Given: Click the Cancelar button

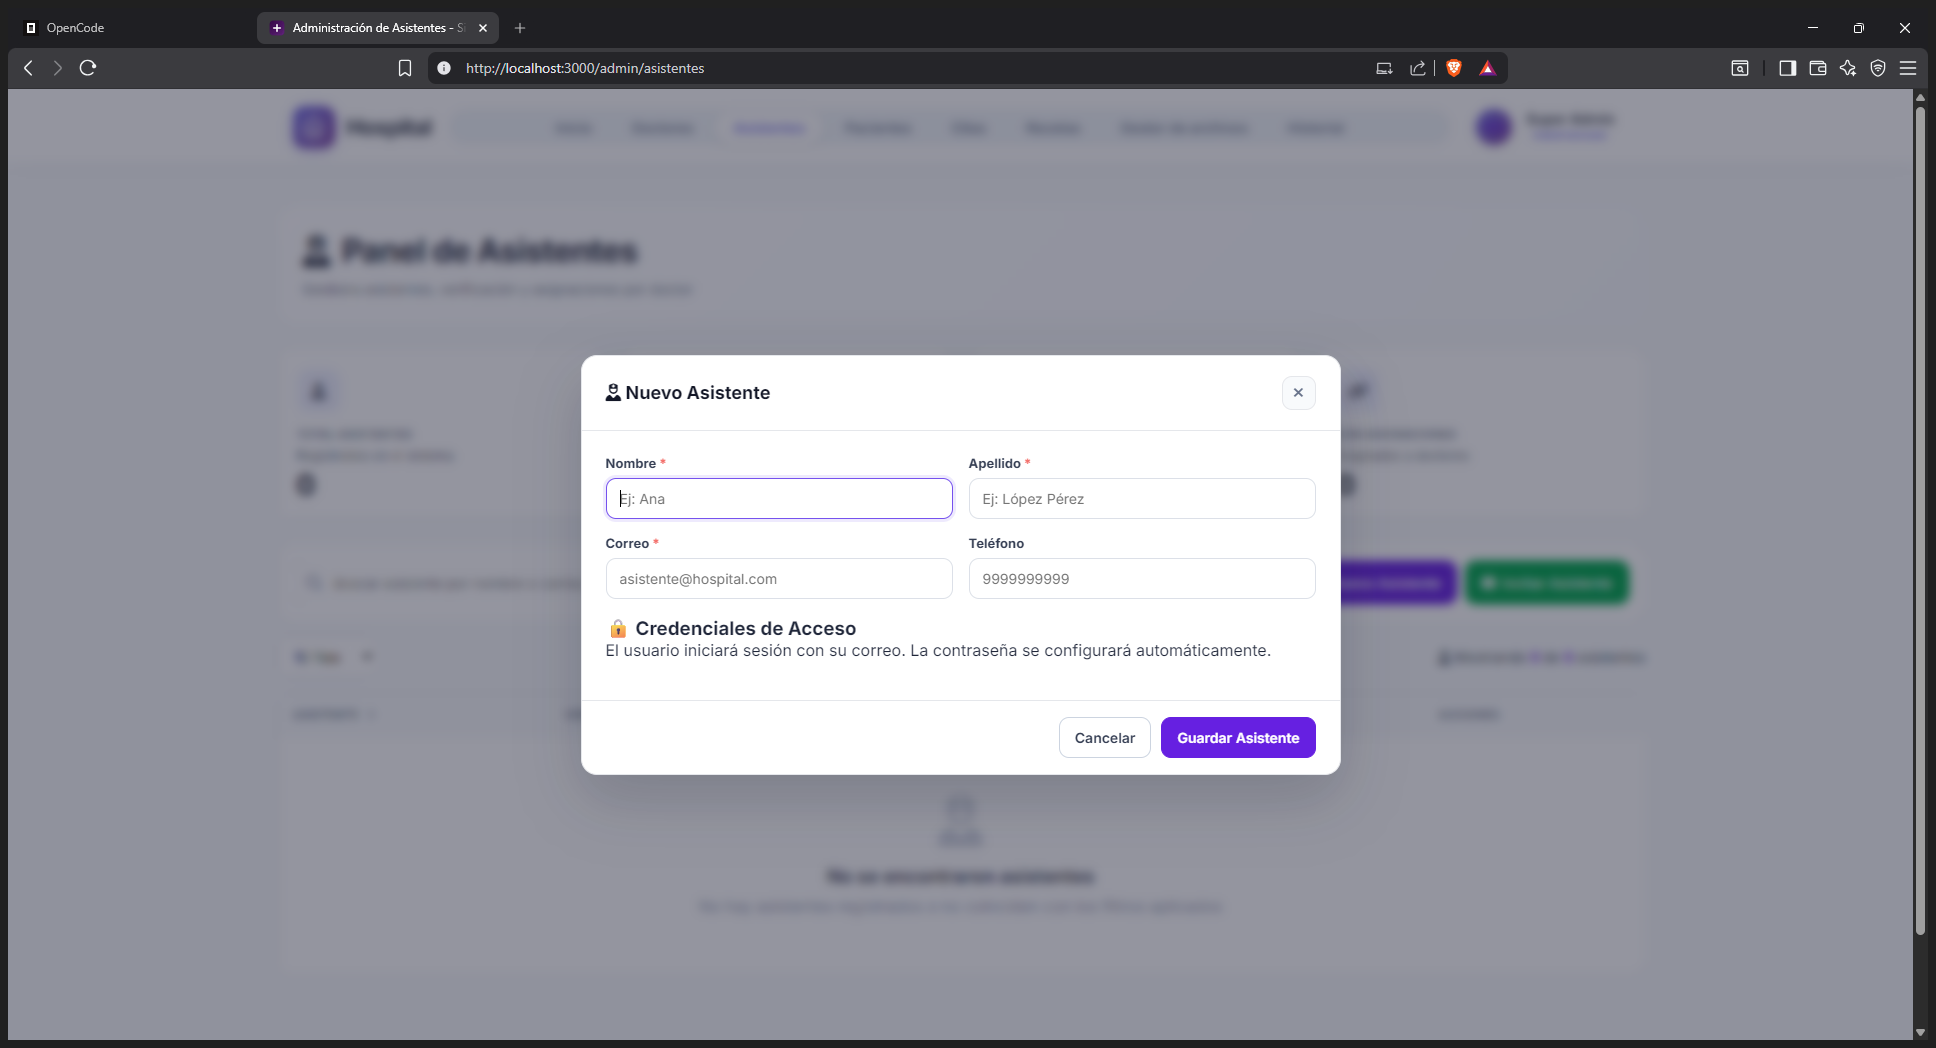Looking at the screenshot, I should 1104,738.
